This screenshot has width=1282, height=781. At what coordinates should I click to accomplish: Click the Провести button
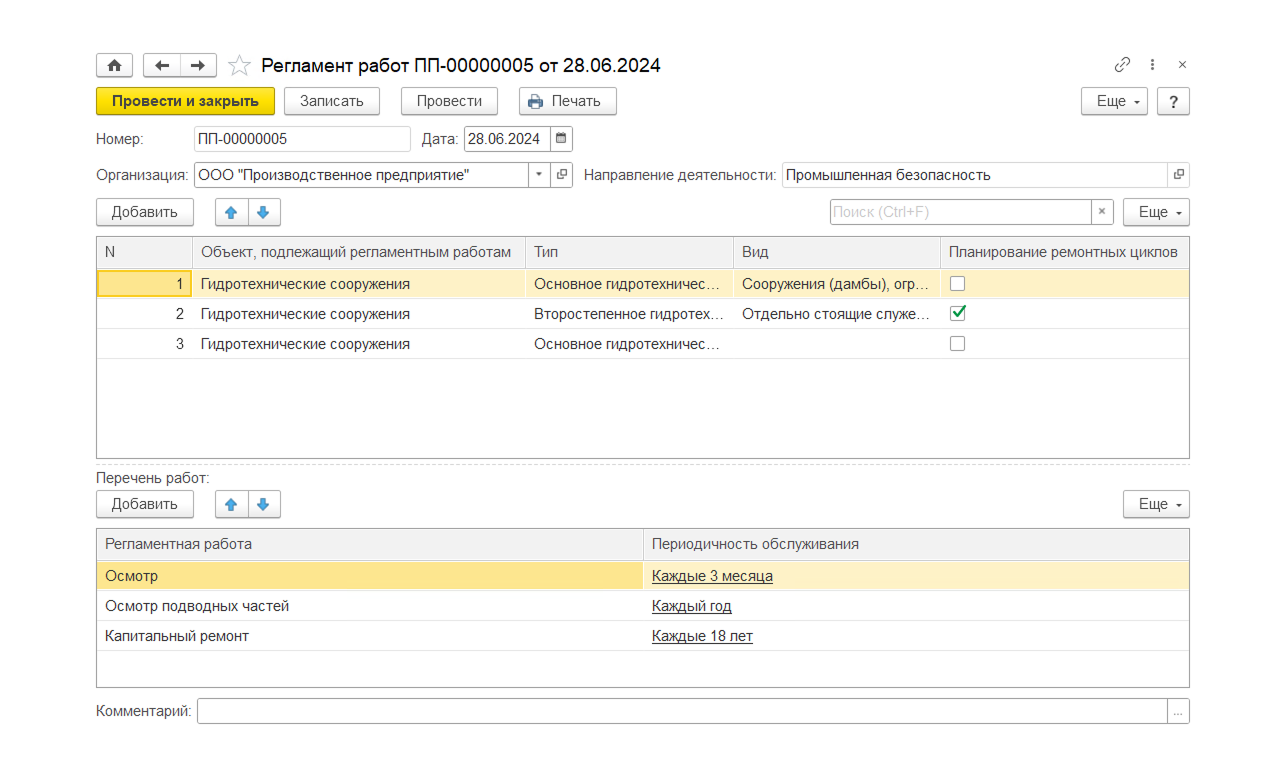coord(449,101)
